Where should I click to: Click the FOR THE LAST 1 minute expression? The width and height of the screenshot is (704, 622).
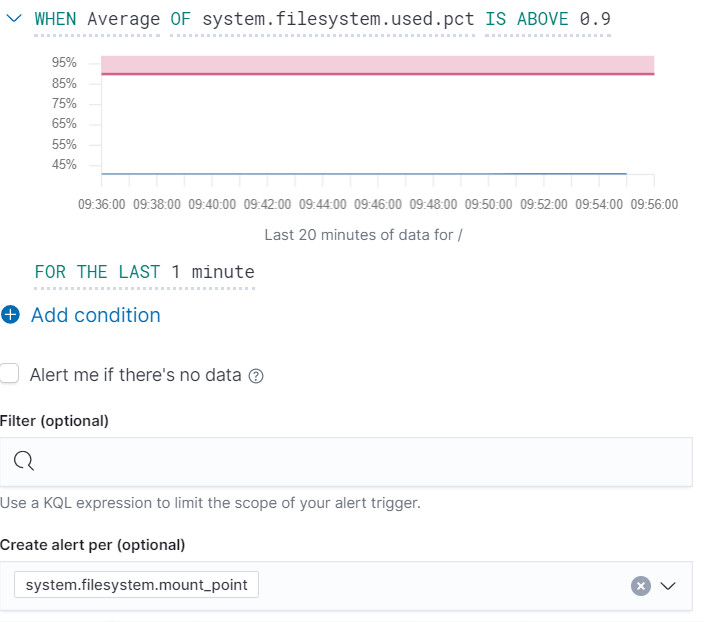coord(144,272)
